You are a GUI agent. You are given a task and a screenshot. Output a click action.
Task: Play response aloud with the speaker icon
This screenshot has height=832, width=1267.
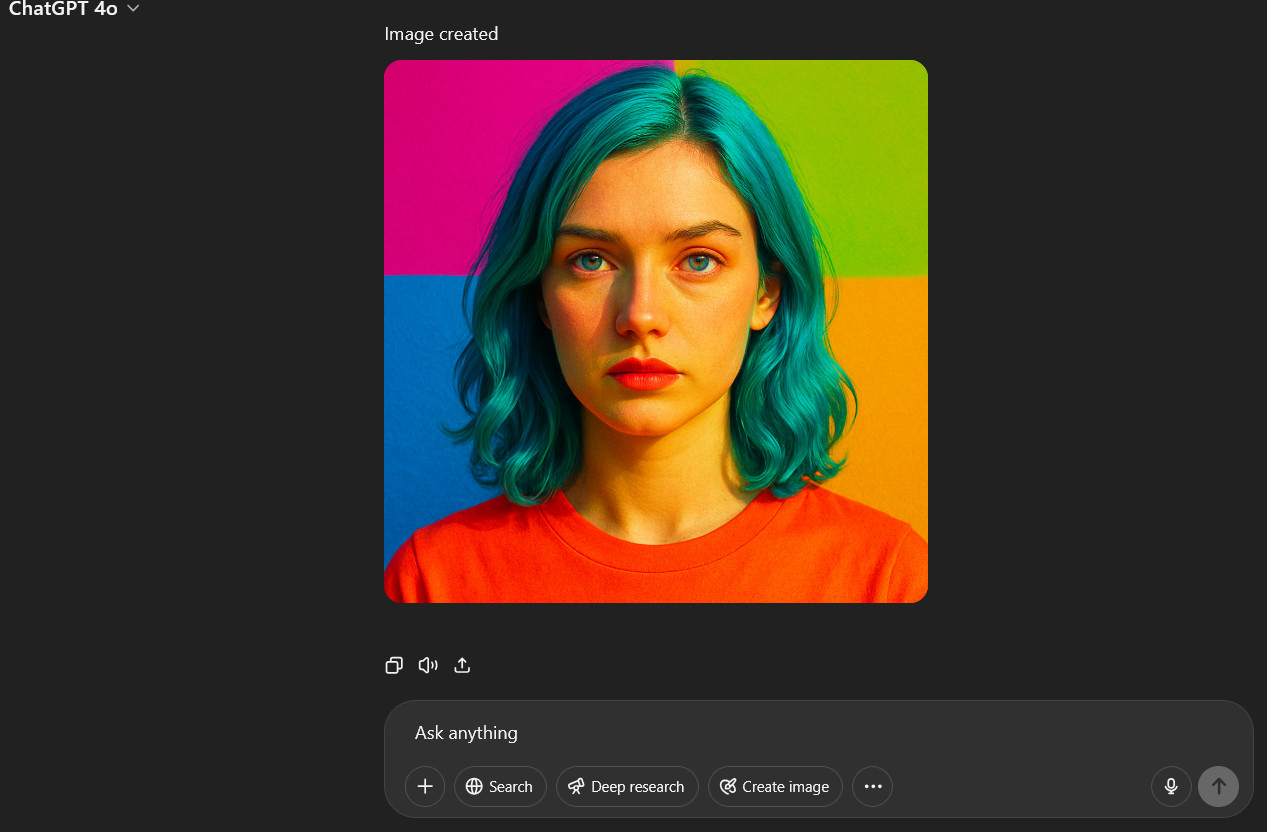click(x=428, y=665)
